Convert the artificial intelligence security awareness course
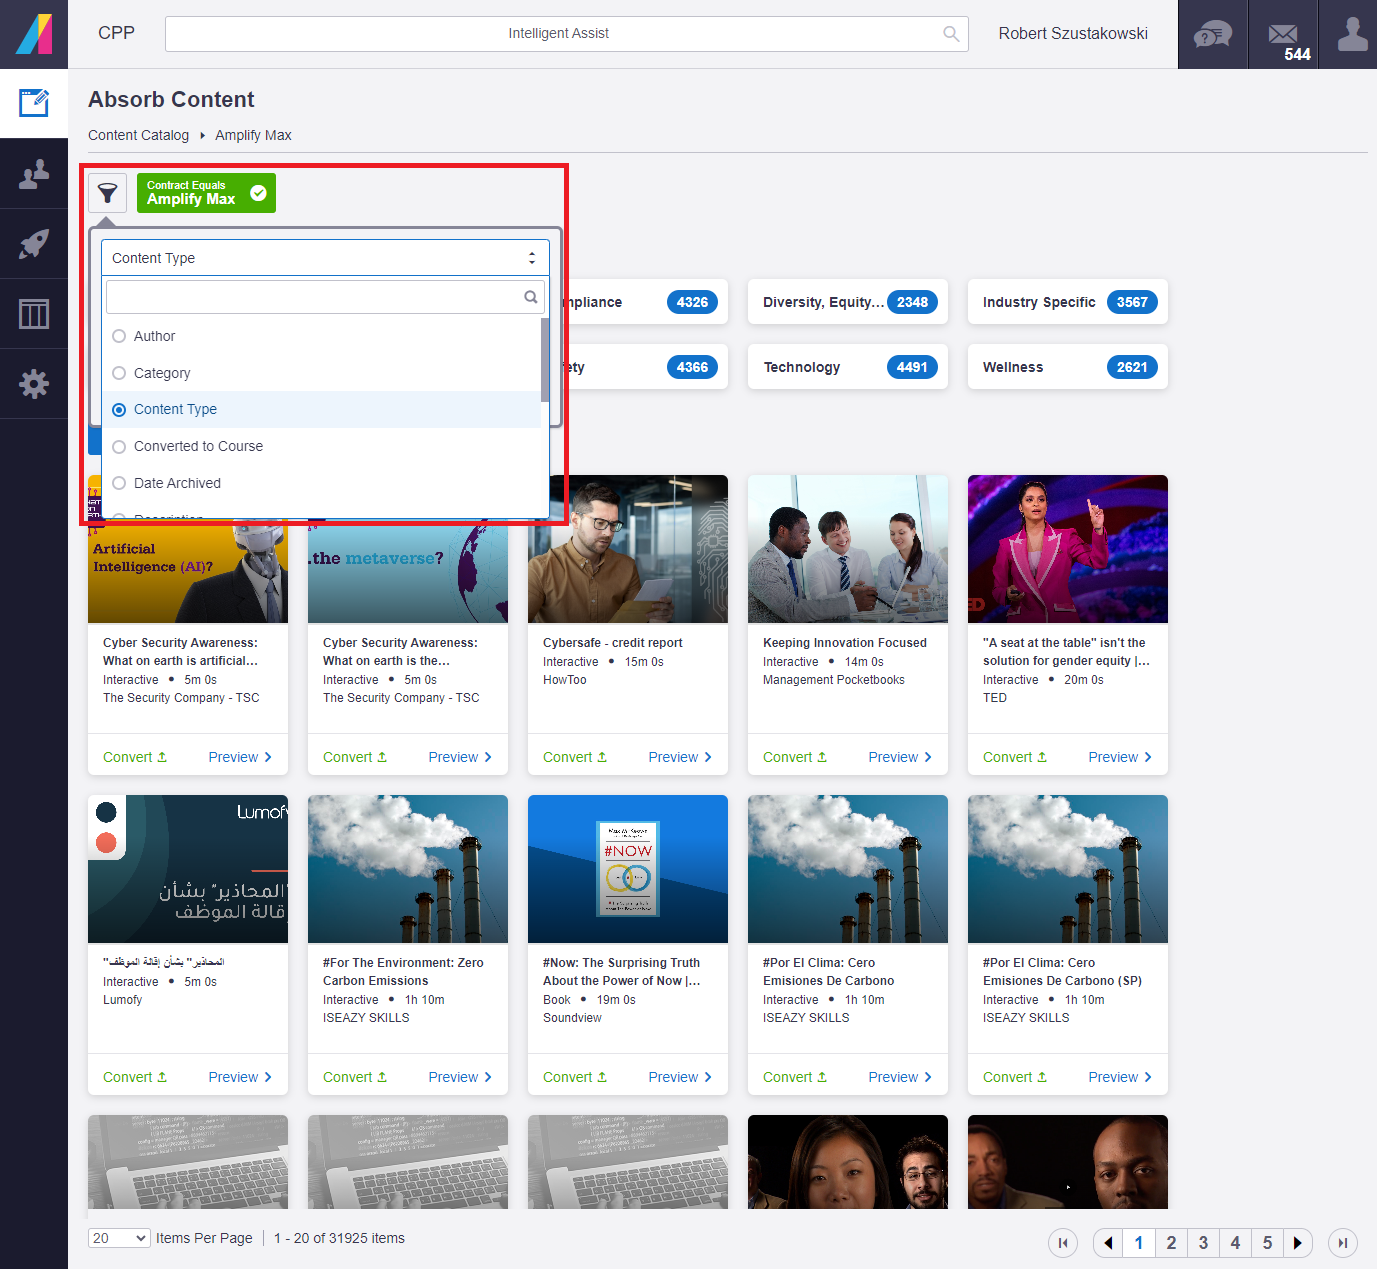Viewport: 1377px width, 1269px height. point(135,757)
